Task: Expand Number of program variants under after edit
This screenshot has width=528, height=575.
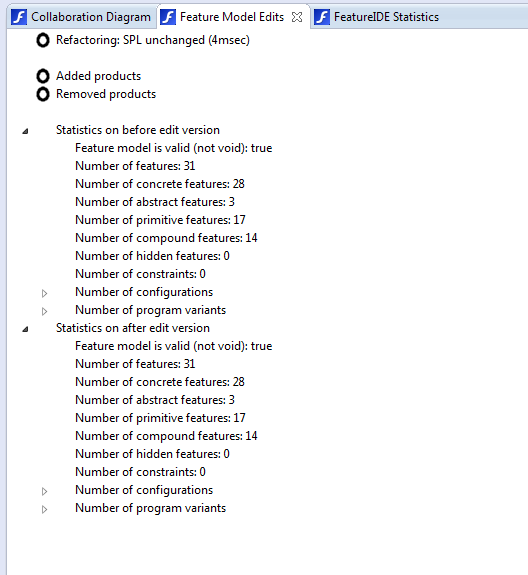Action: point(44,509)
